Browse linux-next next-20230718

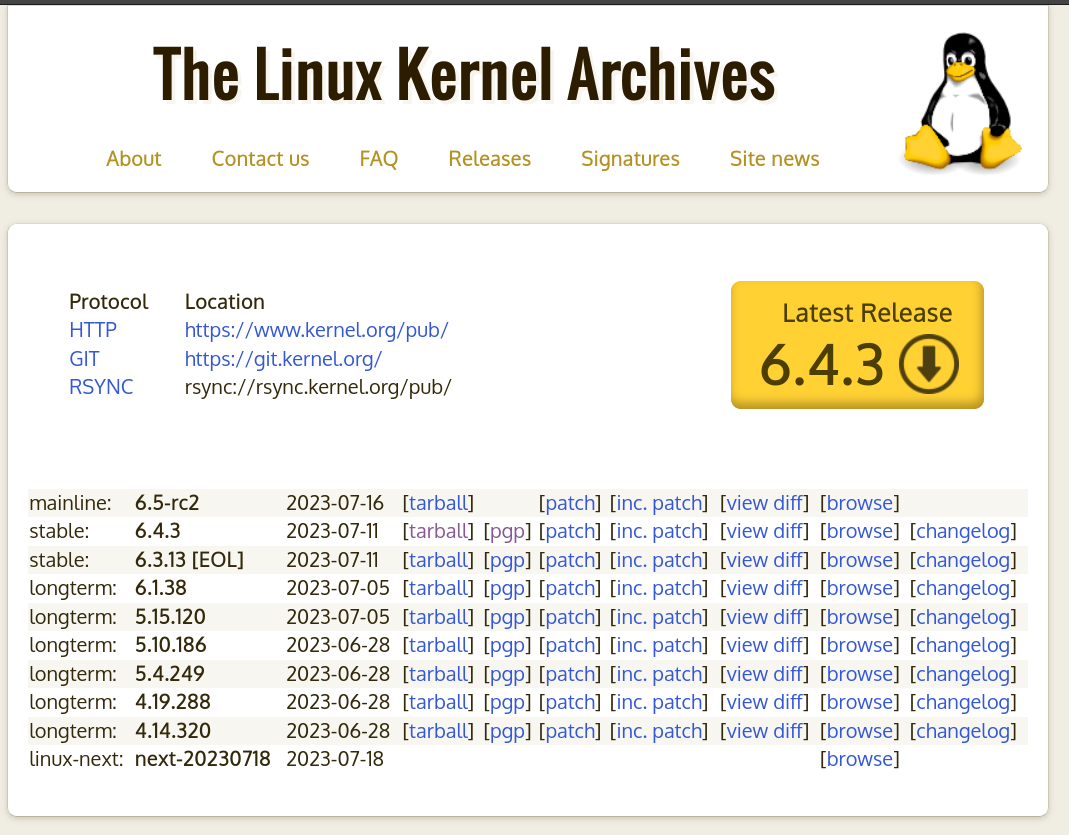(x=860, y=759)
